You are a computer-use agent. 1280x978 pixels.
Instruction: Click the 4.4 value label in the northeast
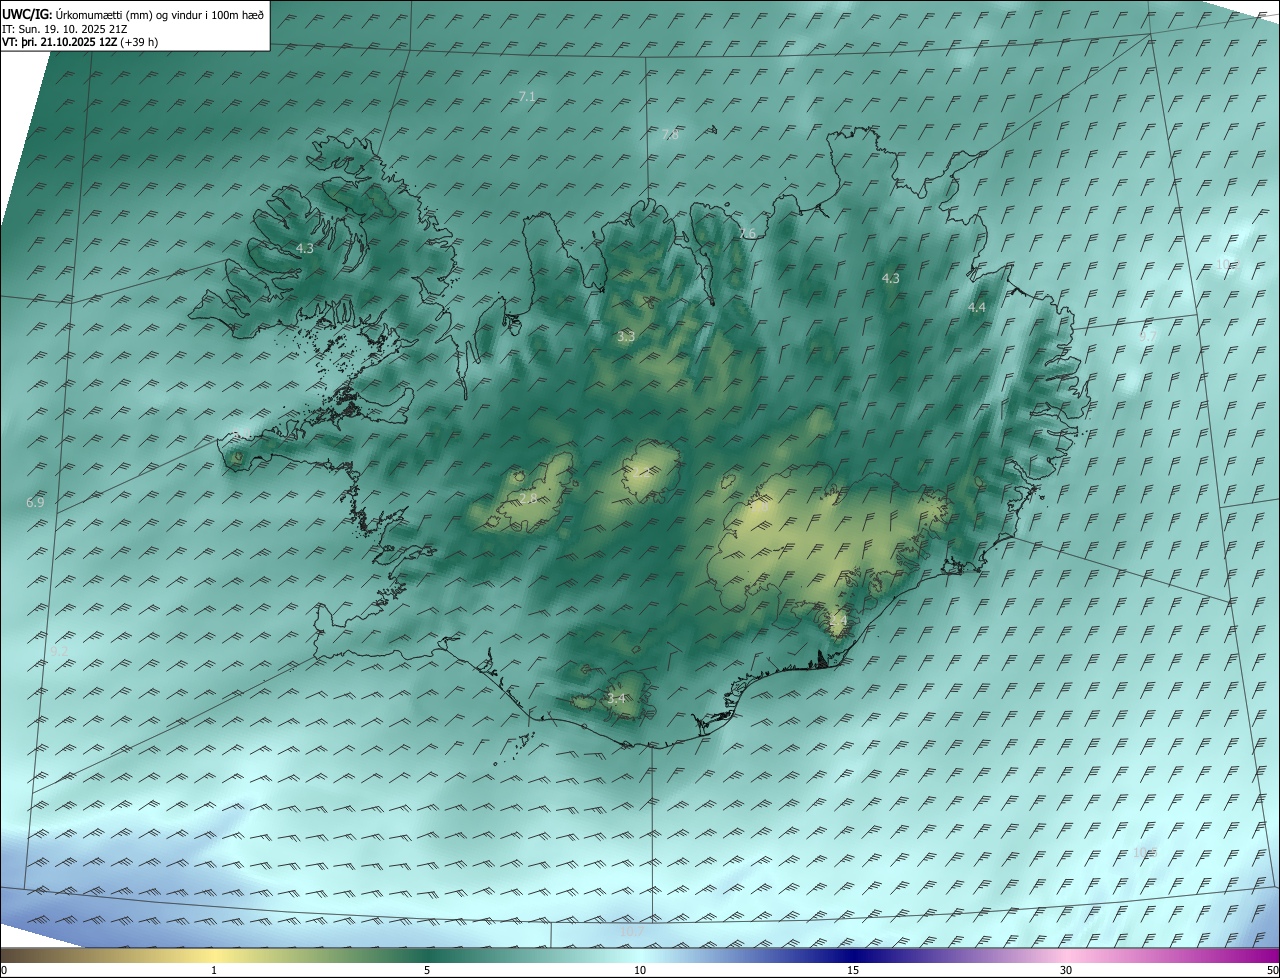(x=977, y=307)
